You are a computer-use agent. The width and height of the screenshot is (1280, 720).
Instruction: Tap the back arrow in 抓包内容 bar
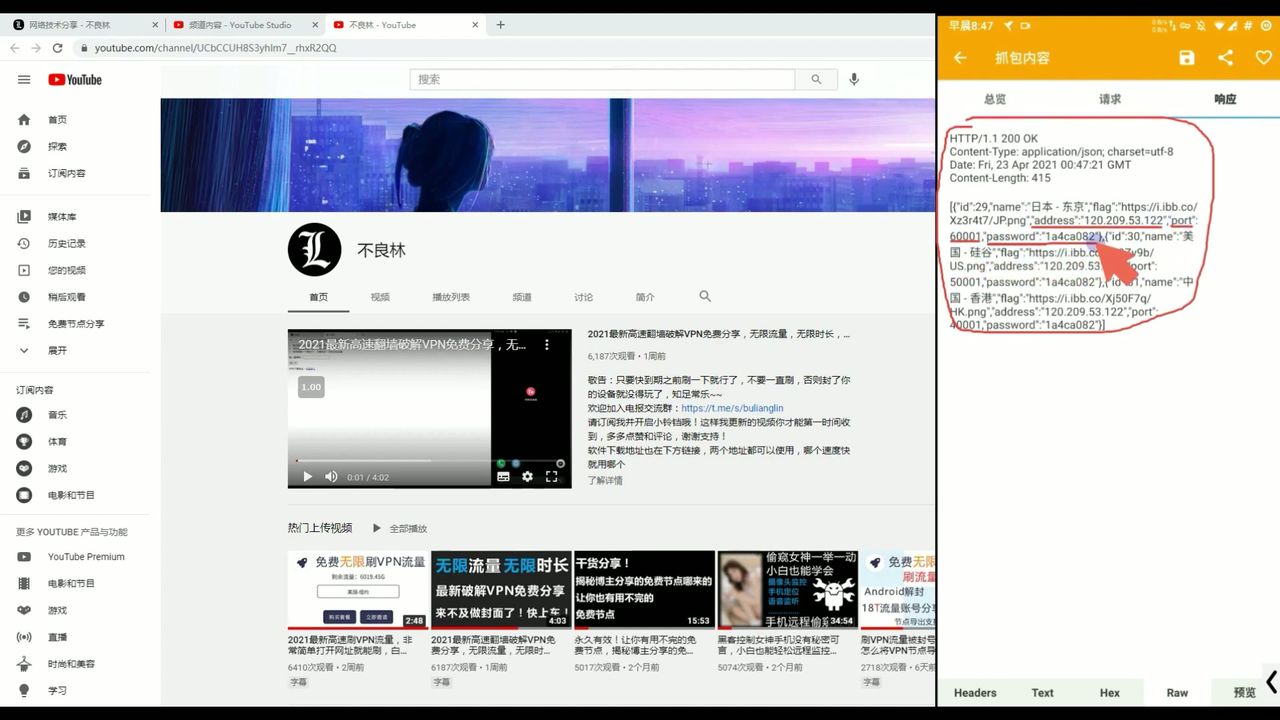point(958,57)
